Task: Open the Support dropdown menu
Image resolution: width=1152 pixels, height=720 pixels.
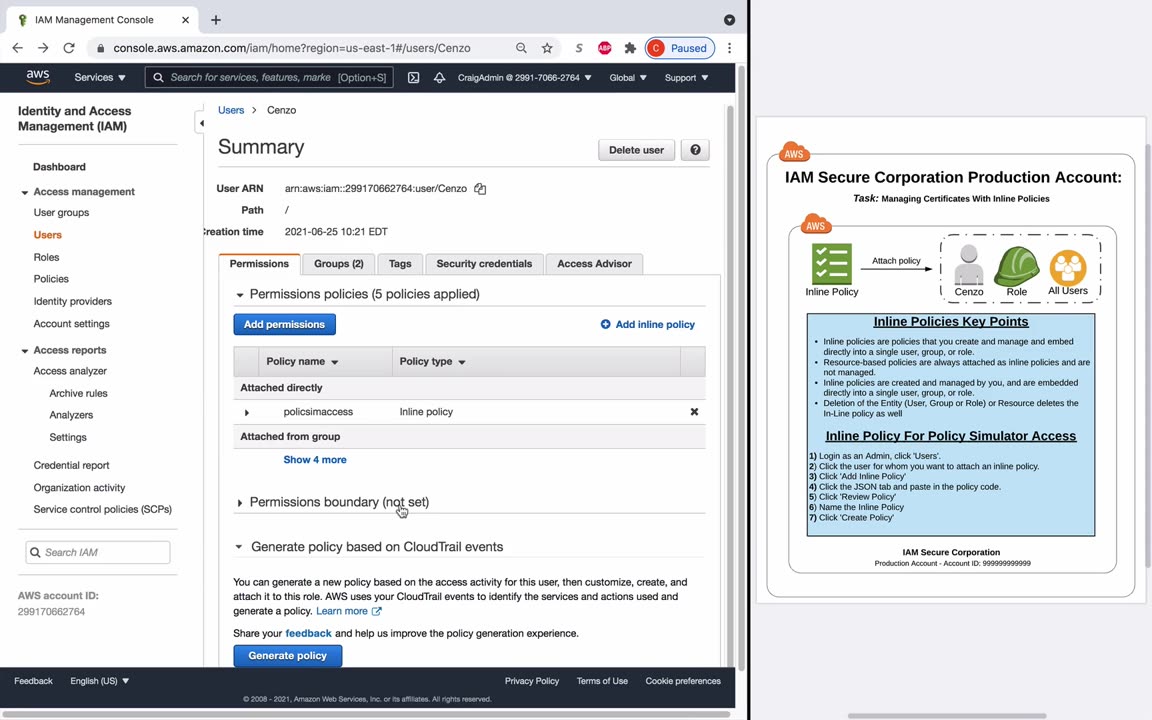Action: click(x=686, y=77)
